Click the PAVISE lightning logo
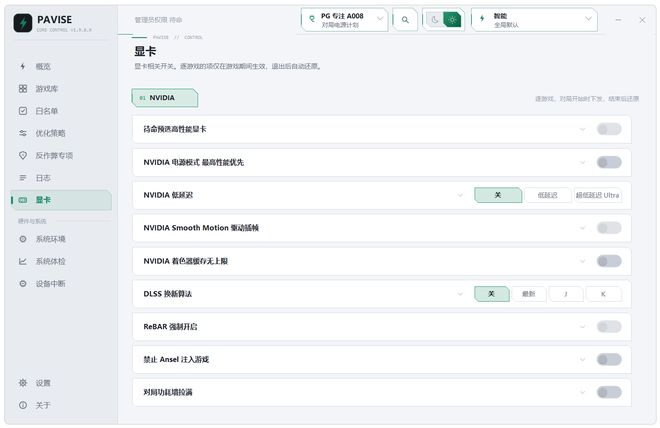Image resolution: width=660 pixels, height=428 pixels. tap(23, 23)
